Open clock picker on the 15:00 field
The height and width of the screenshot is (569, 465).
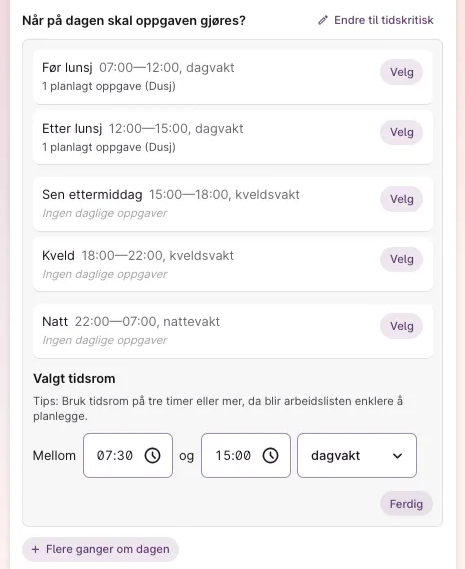(270, 455)
